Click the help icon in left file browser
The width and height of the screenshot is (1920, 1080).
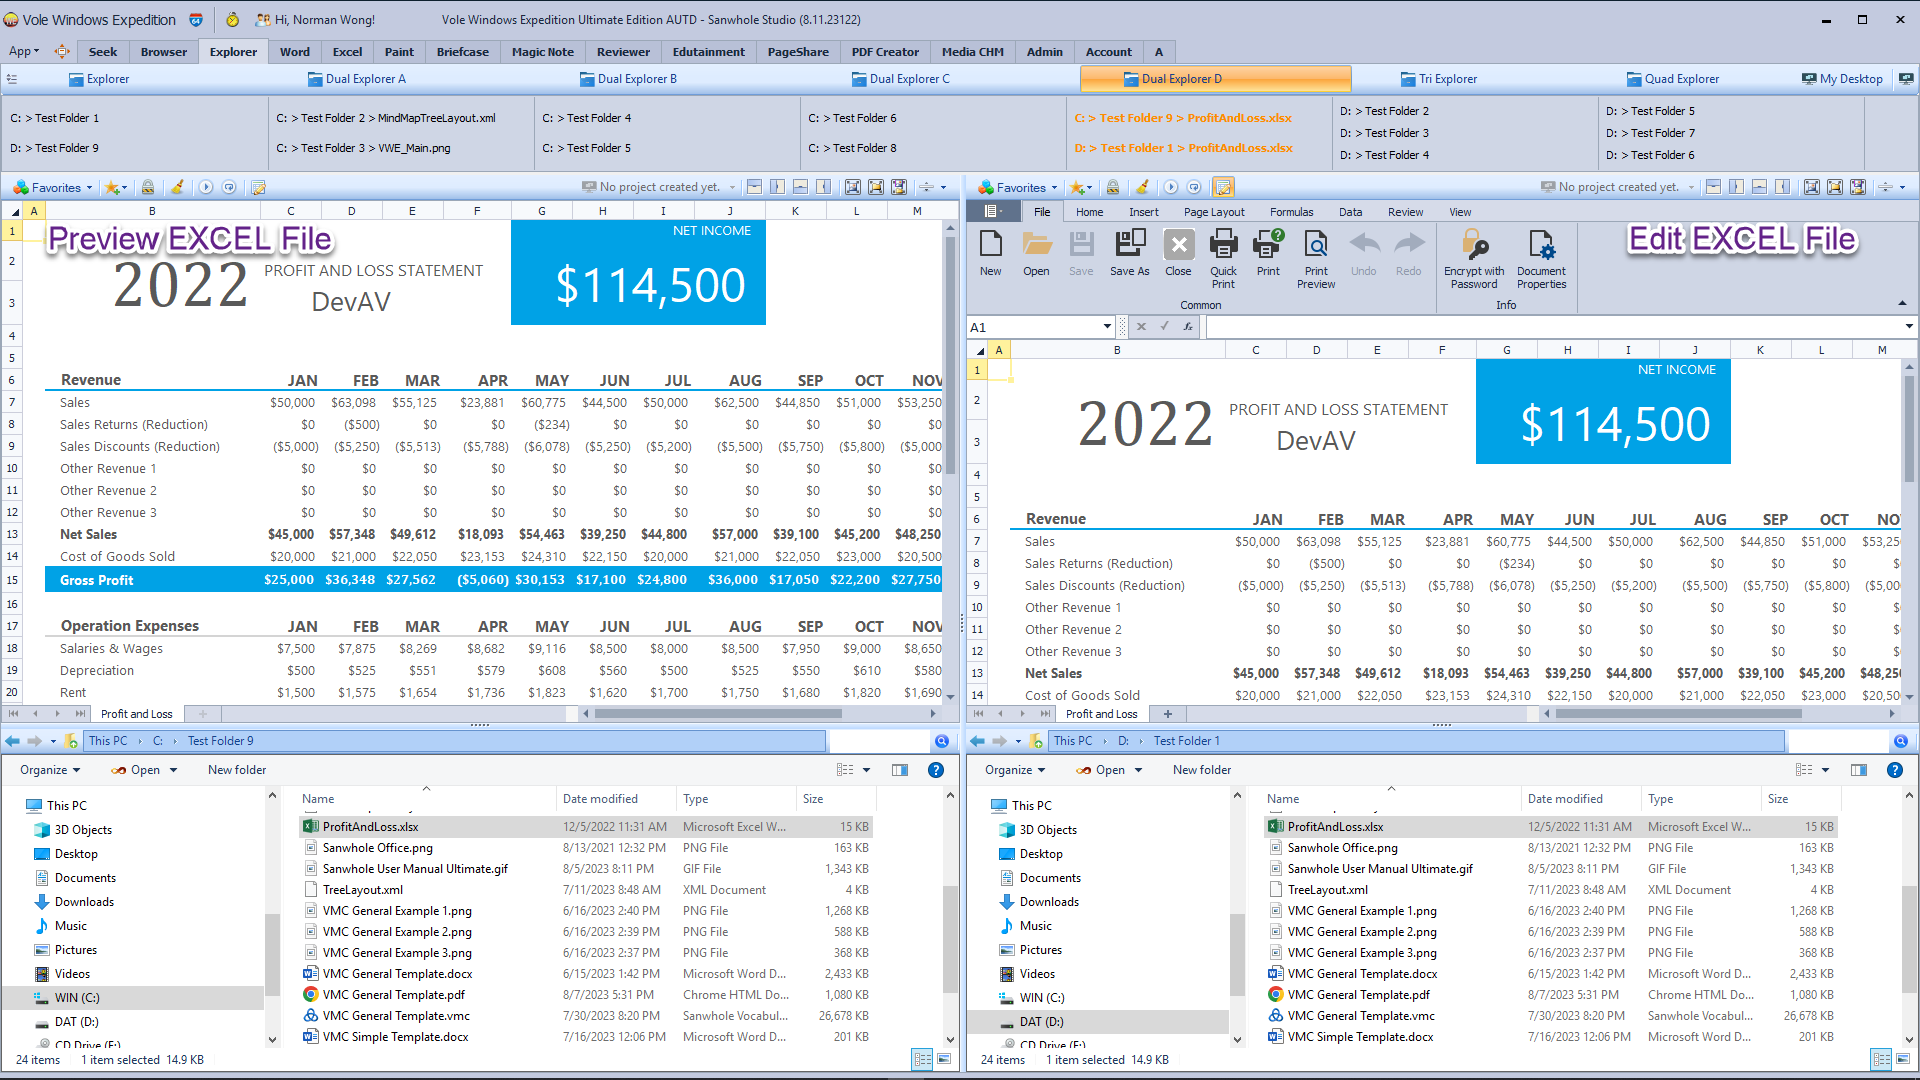click(x=936, y=770)
